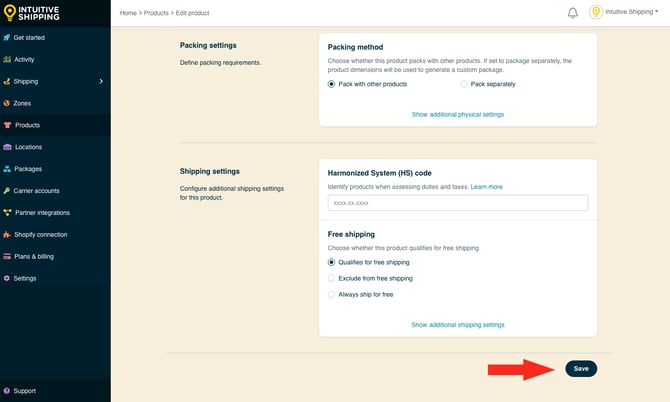Screen dimensions: 670x402
Task: Open the Learn more link
Action: pos(487,187)
